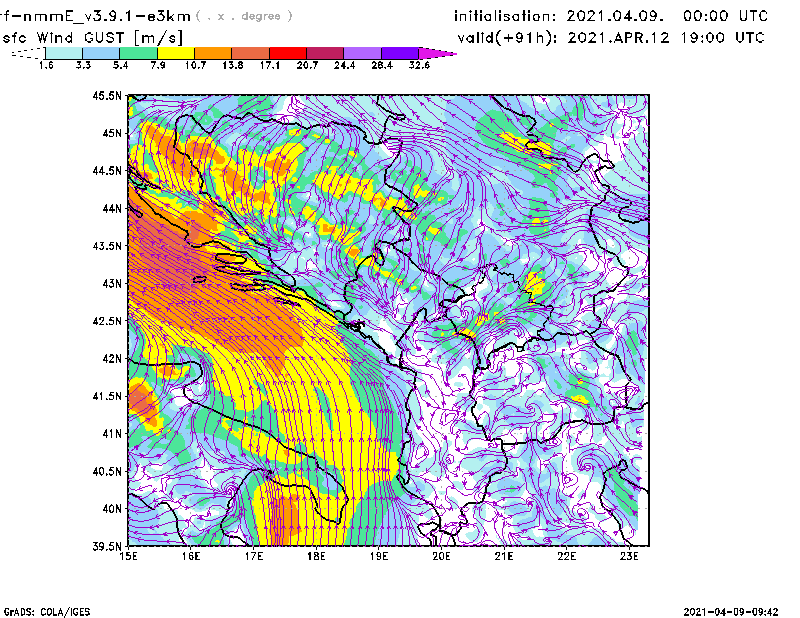
Task: Click the 23E longitude label
Action: point(629,556)
